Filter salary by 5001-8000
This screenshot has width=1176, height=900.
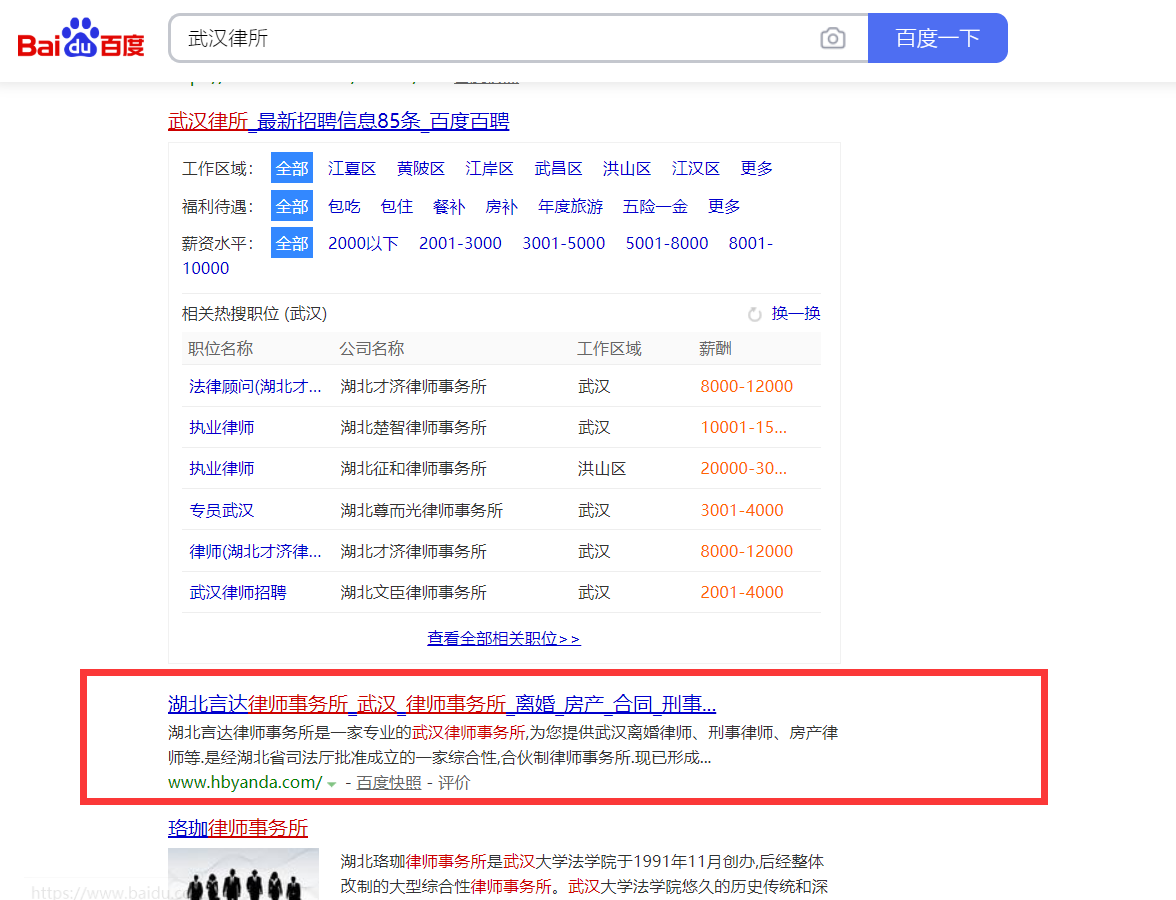pos(667,244)
